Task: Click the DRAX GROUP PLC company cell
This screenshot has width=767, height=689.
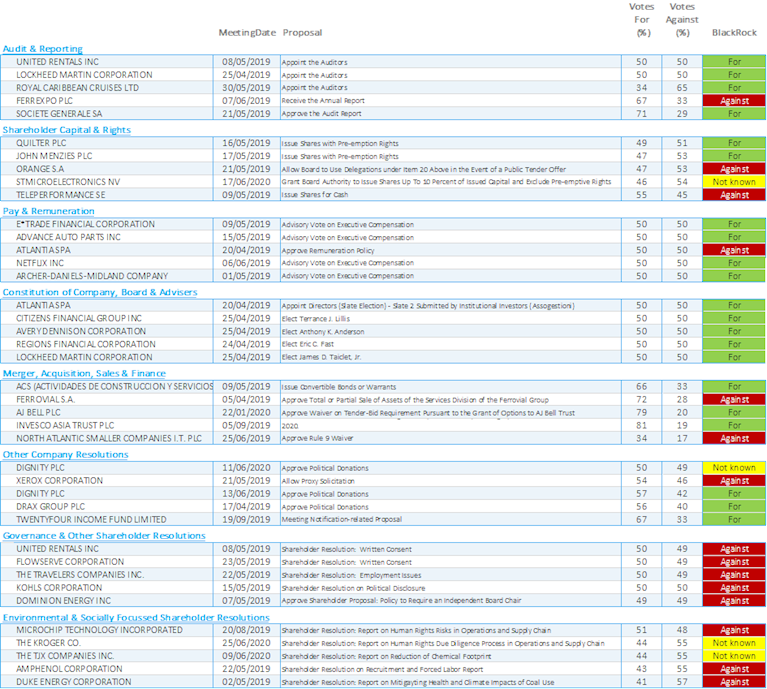Action: (107, 507)
